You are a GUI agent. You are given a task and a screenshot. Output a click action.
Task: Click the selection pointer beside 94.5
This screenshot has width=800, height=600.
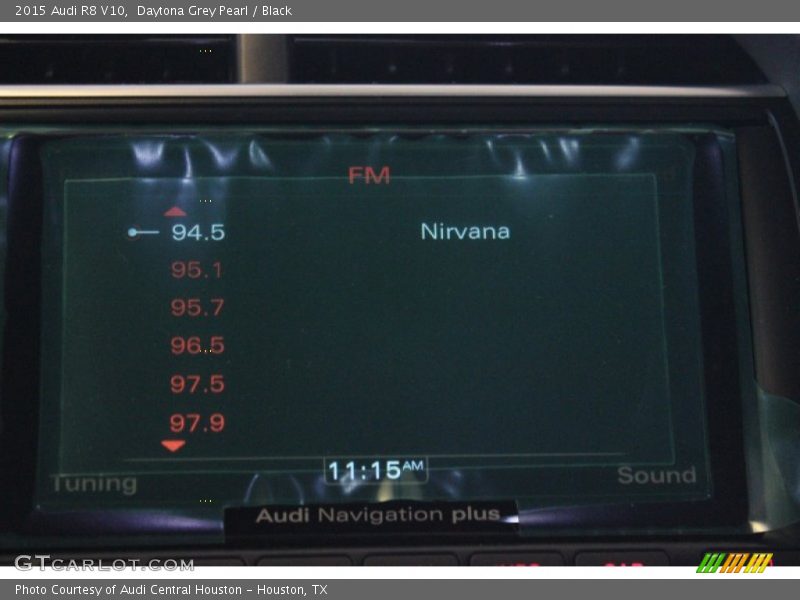click(143, 232)
